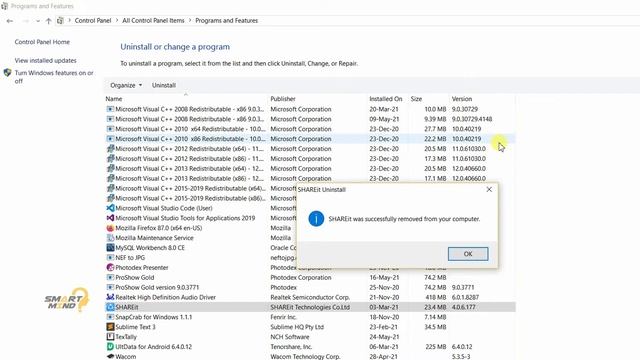The width and height of the screenshot is (640, 360).
Task: Click the forward navigation arrow
Action: [x=25, y=21]
